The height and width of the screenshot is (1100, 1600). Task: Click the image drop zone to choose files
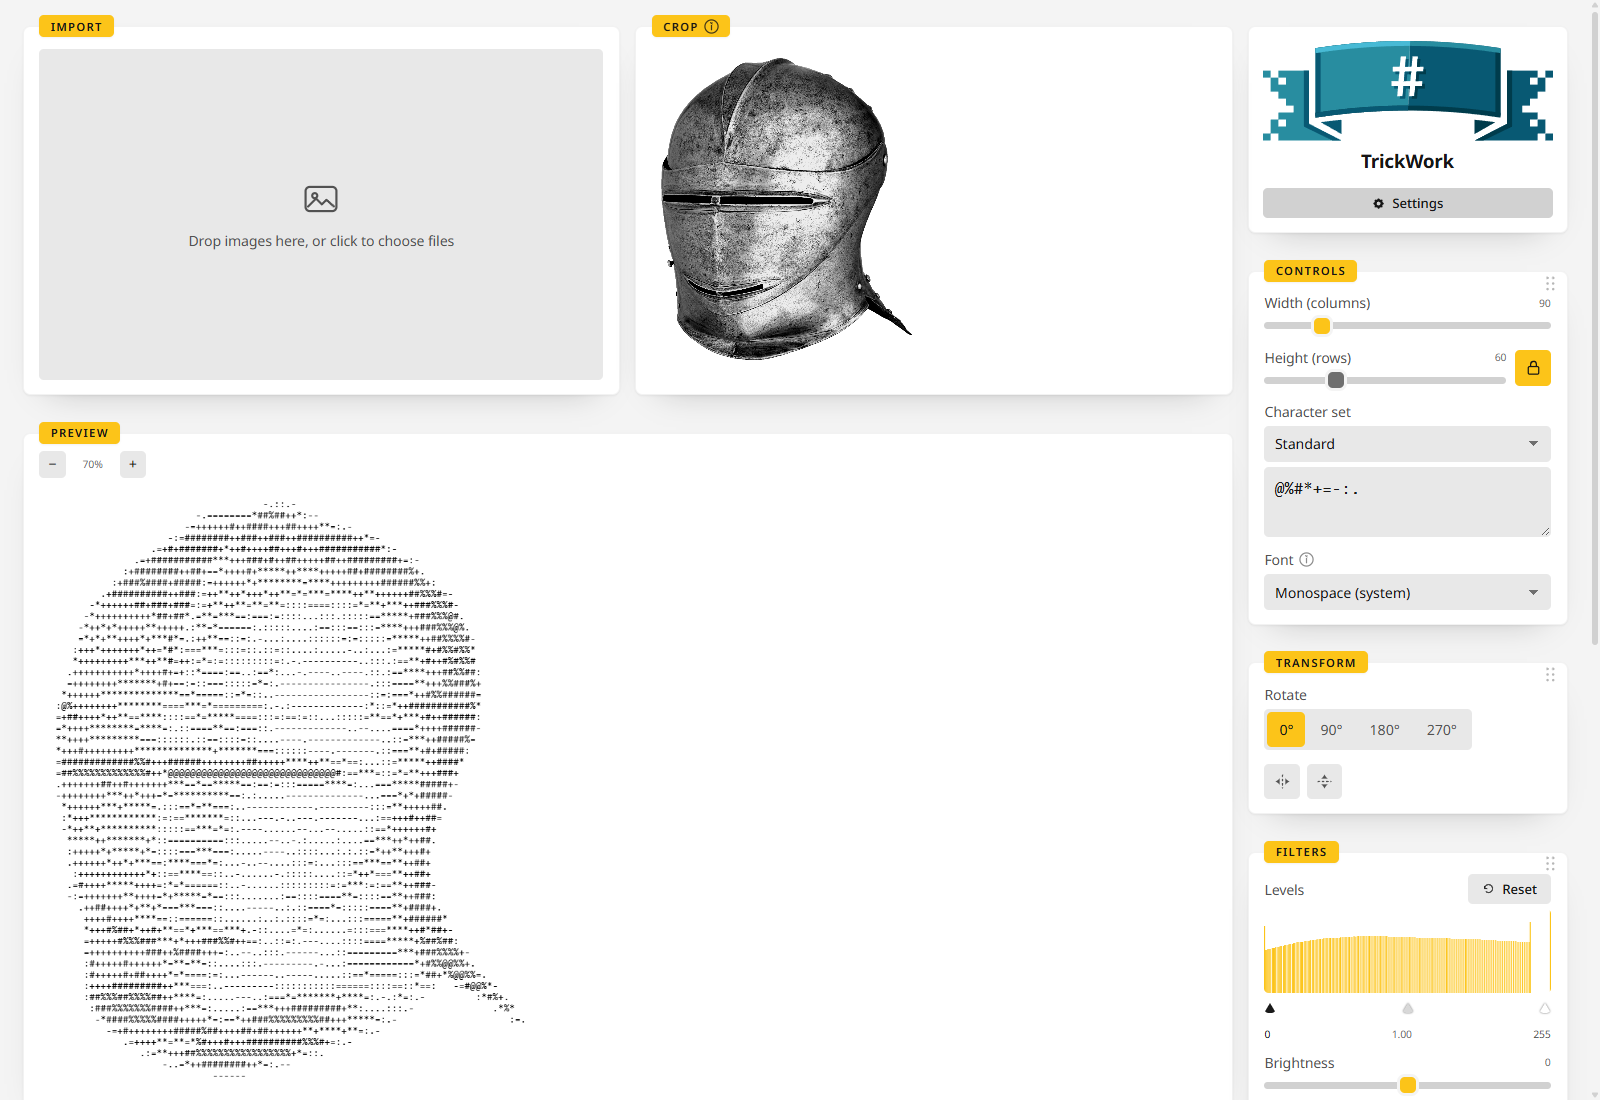[x=321, y=214]
